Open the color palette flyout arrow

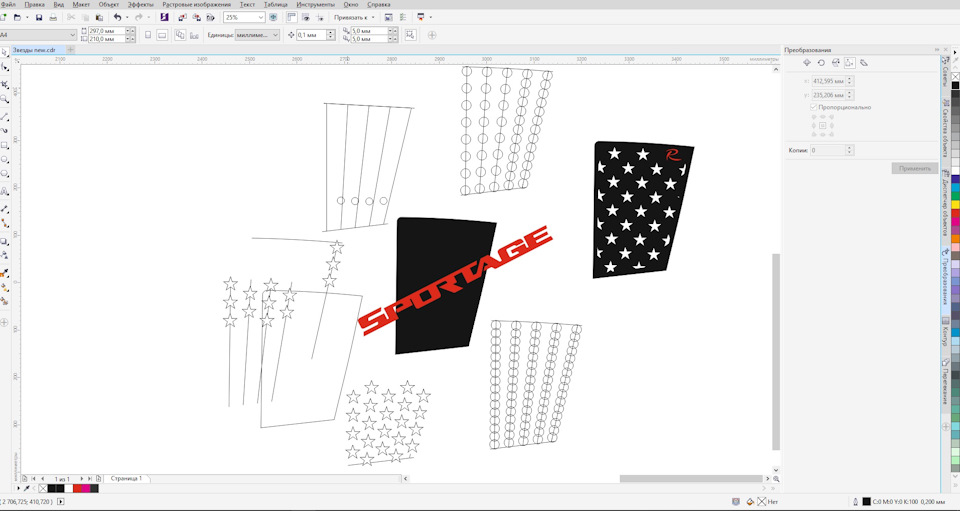click(956, 53)
